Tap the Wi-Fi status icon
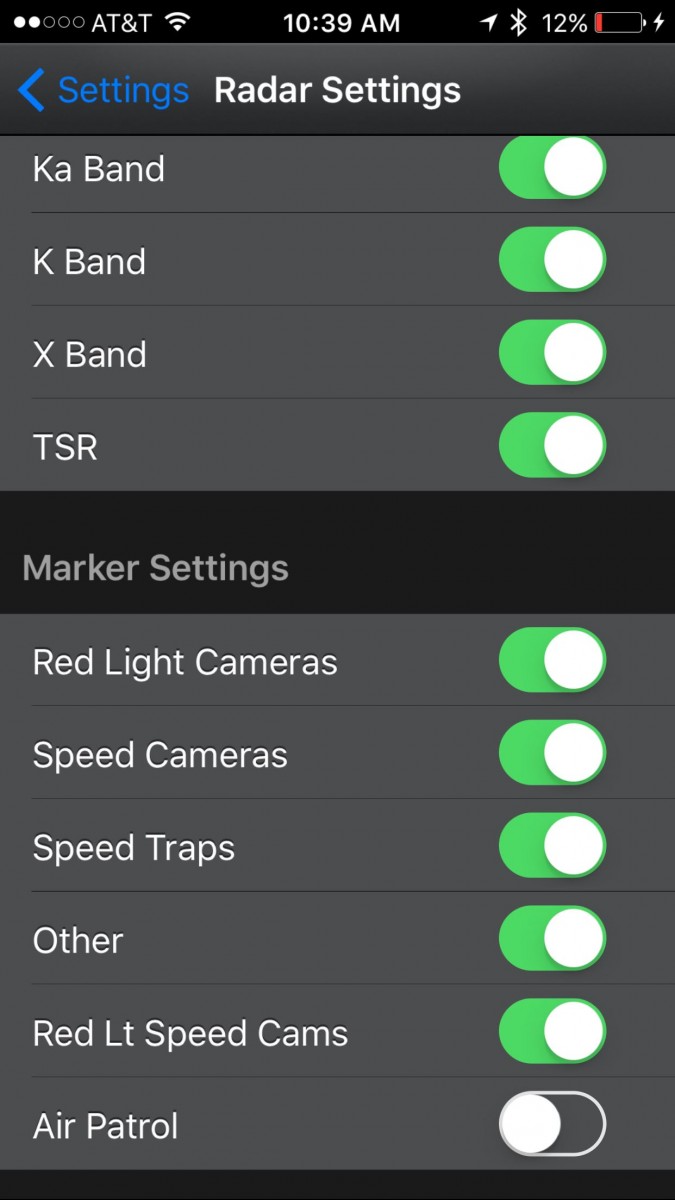This screenshot has height=1200, width=675. point(178,22)
